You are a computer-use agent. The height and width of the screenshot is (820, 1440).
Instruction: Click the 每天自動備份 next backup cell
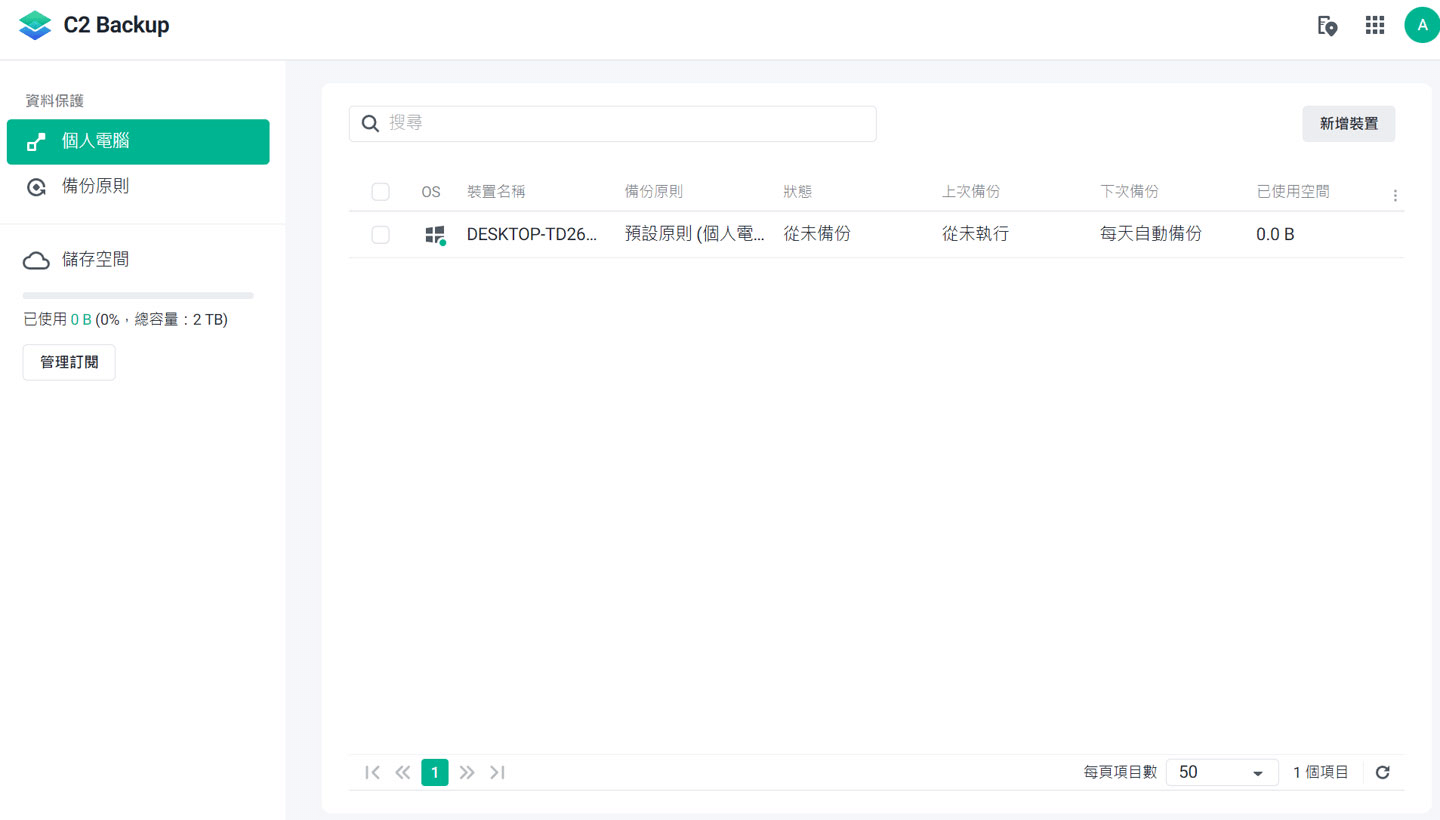(x=1151, y=235)
